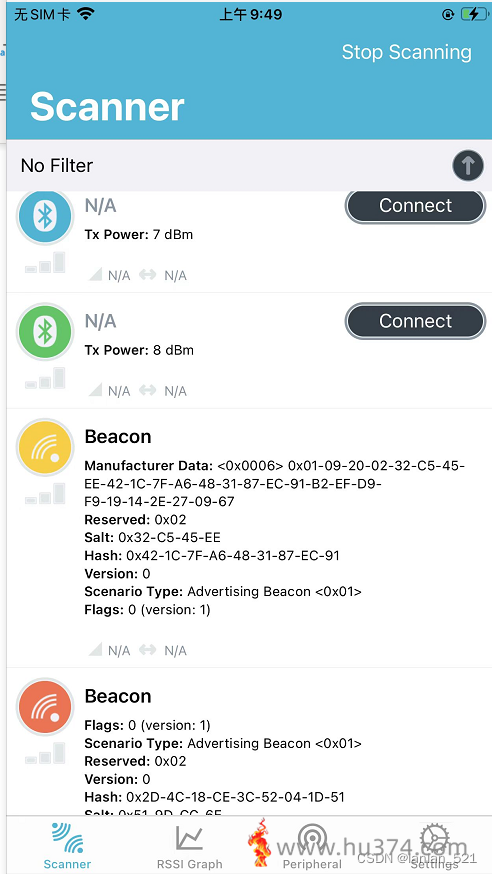Tap the blue Bluetooth device icon

pyautogui.click(x=45, y=216)
